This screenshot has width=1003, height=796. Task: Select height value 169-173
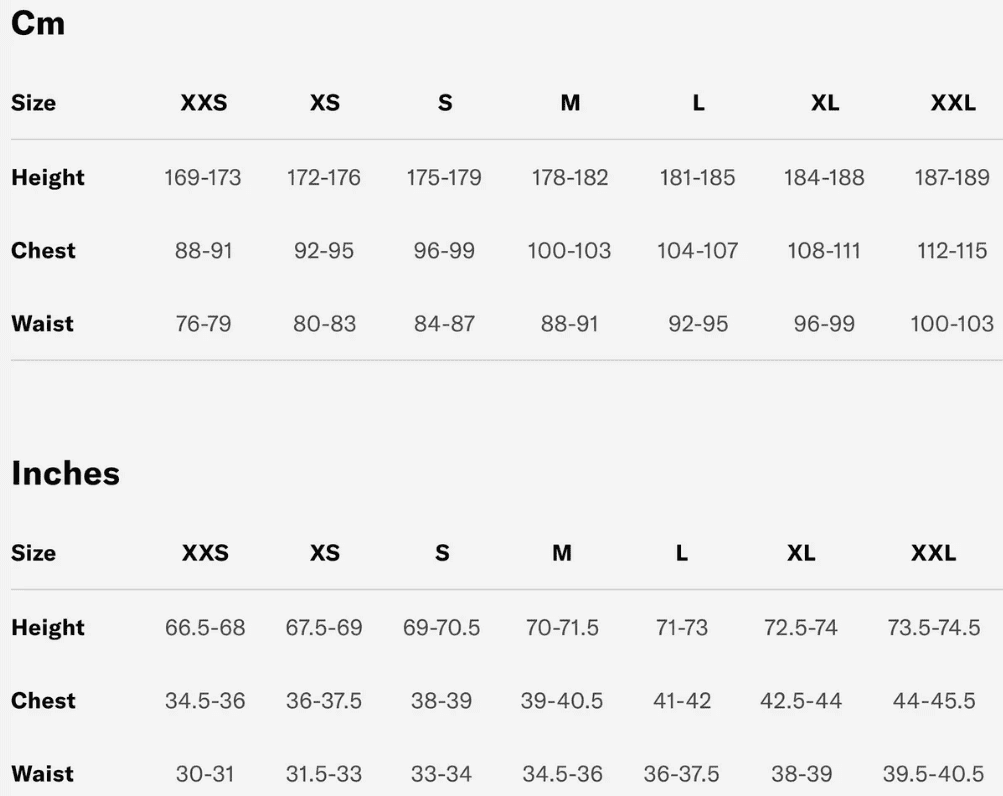click(203, 178)
